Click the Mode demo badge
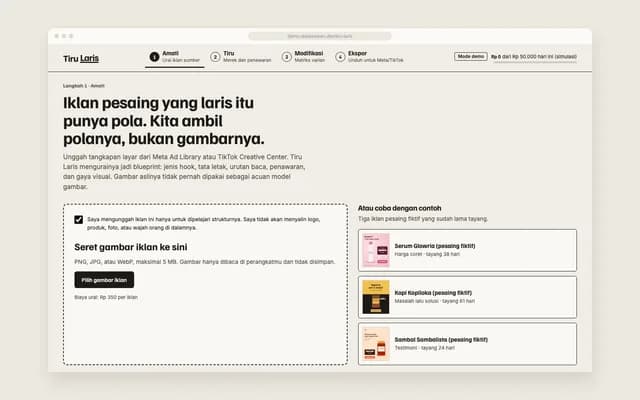 point(471,56)
